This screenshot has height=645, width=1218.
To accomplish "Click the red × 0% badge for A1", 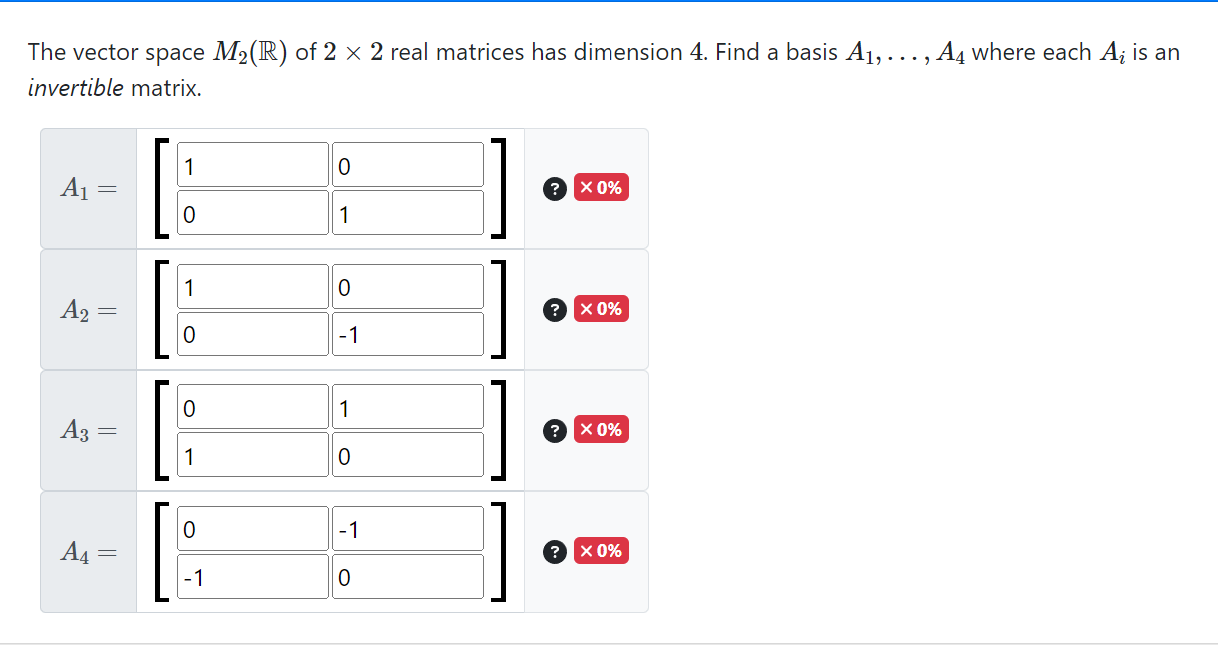I will (x=600, y=188).
